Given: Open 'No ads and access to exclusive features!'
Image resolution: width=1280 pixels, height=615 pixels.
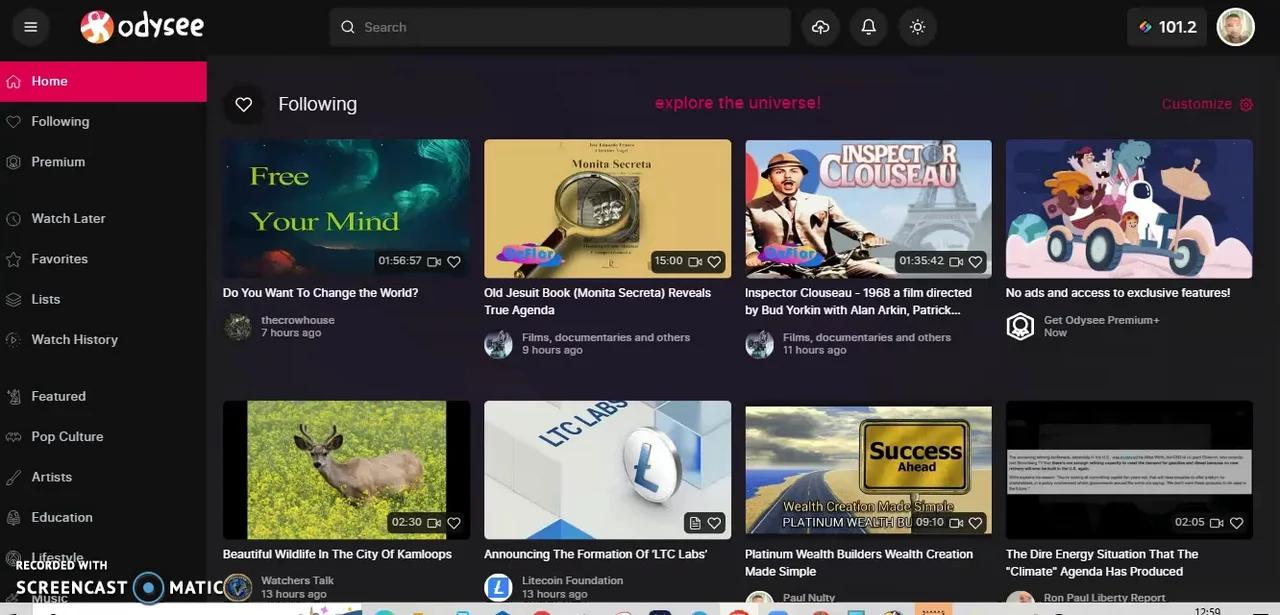Looking at the screenshot, I should [x=1118, y=293].
